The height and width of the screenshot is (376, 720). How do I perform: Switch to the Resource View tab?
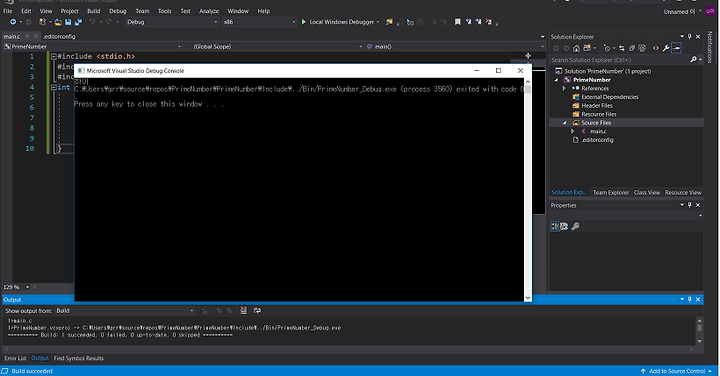click(683, 192)
